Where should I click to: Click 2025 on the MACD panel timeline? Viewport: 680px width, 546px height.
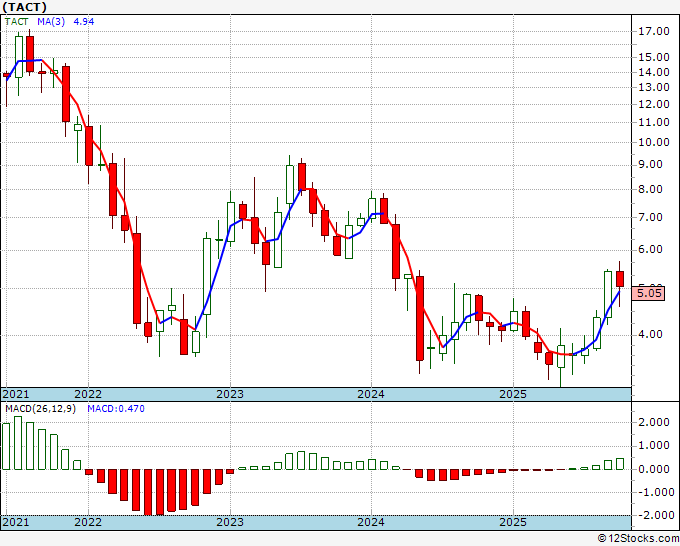[513, 522]
